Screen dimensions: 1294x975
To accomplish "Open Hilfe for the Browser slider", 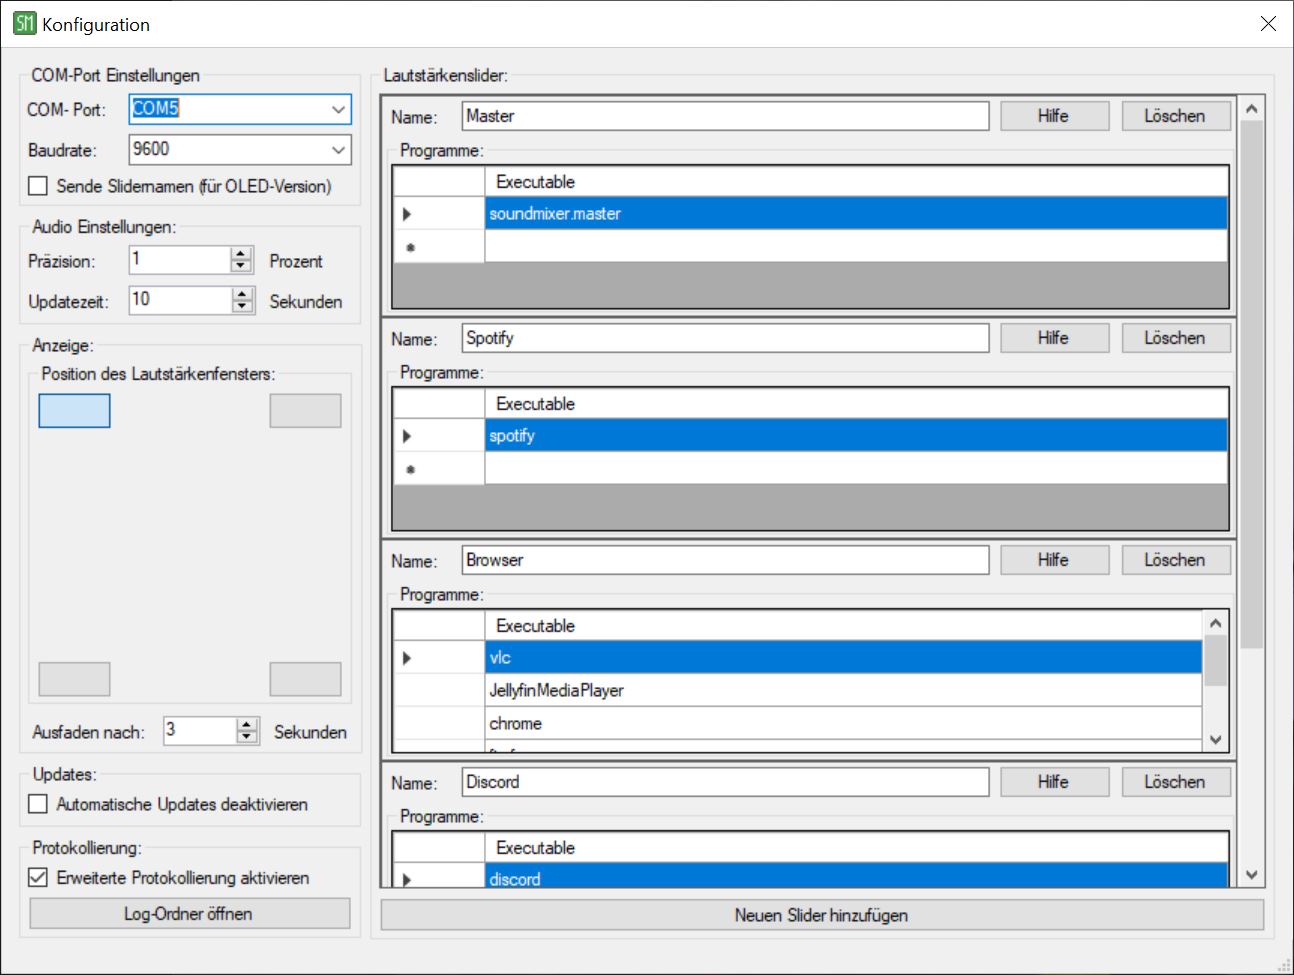I will click(1055, 560).
